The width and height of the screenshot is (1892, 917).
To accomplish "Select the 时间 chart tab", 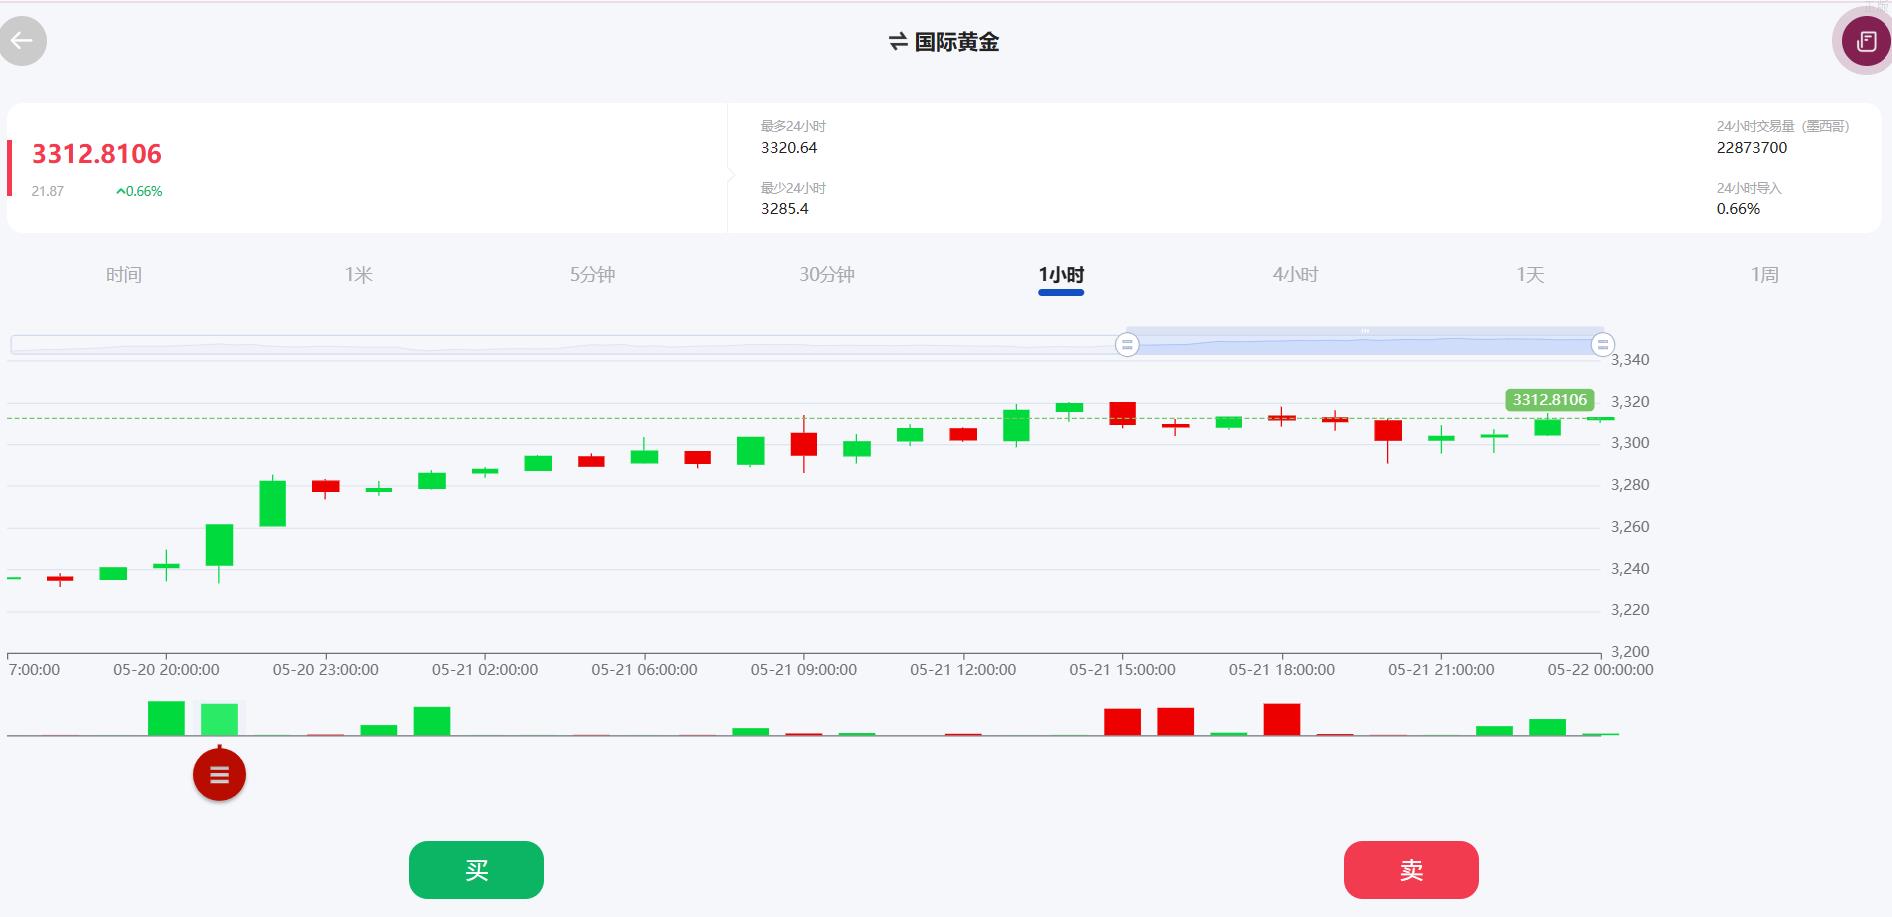I will (x=124, y=275).
